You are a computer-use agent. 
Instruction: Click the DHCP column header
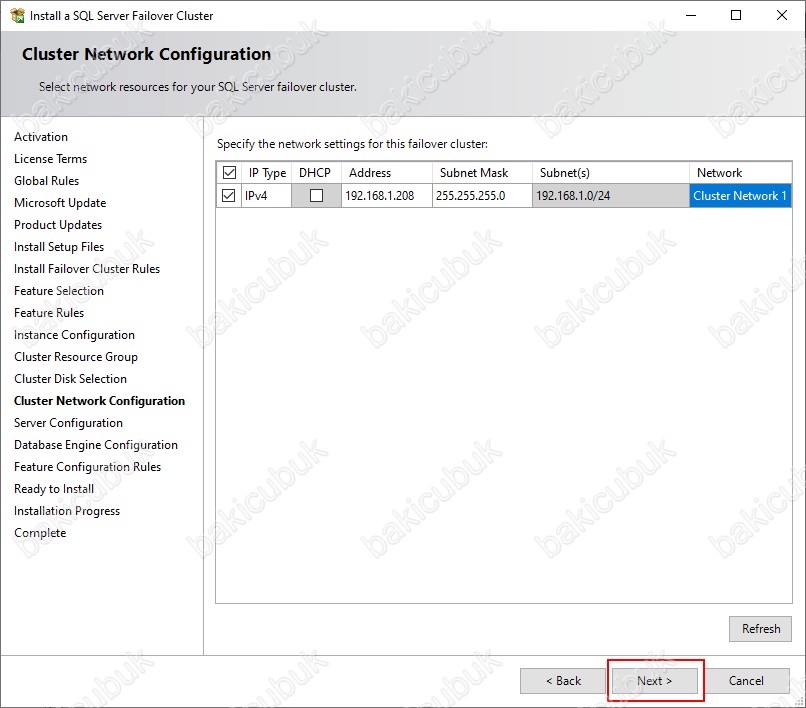pyautogui.click(x=317, y=173)
